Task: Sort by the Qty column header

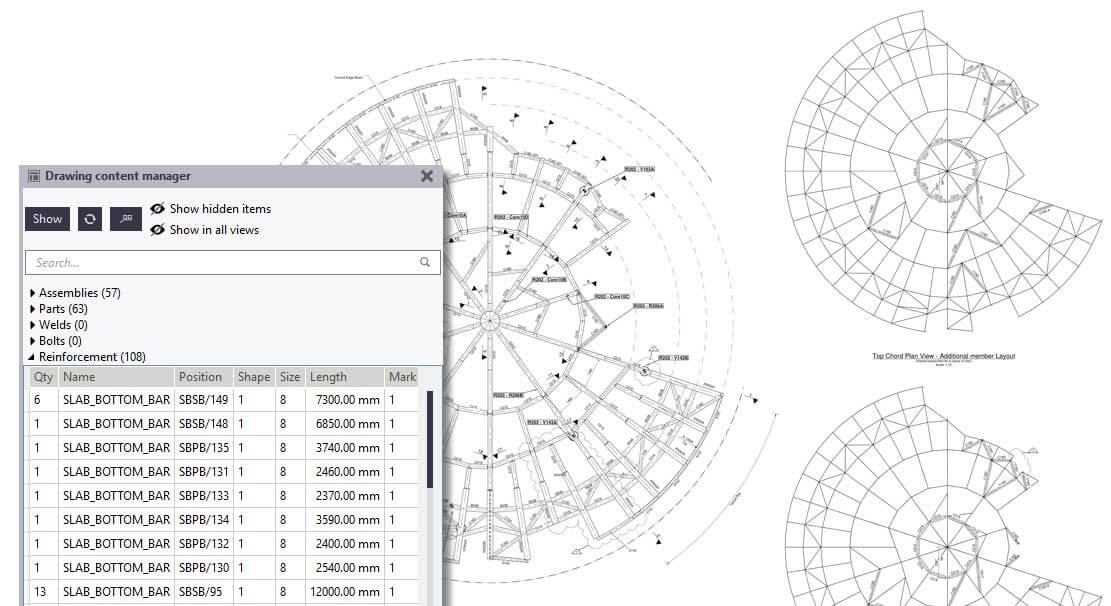Action: tap(43, 377)
